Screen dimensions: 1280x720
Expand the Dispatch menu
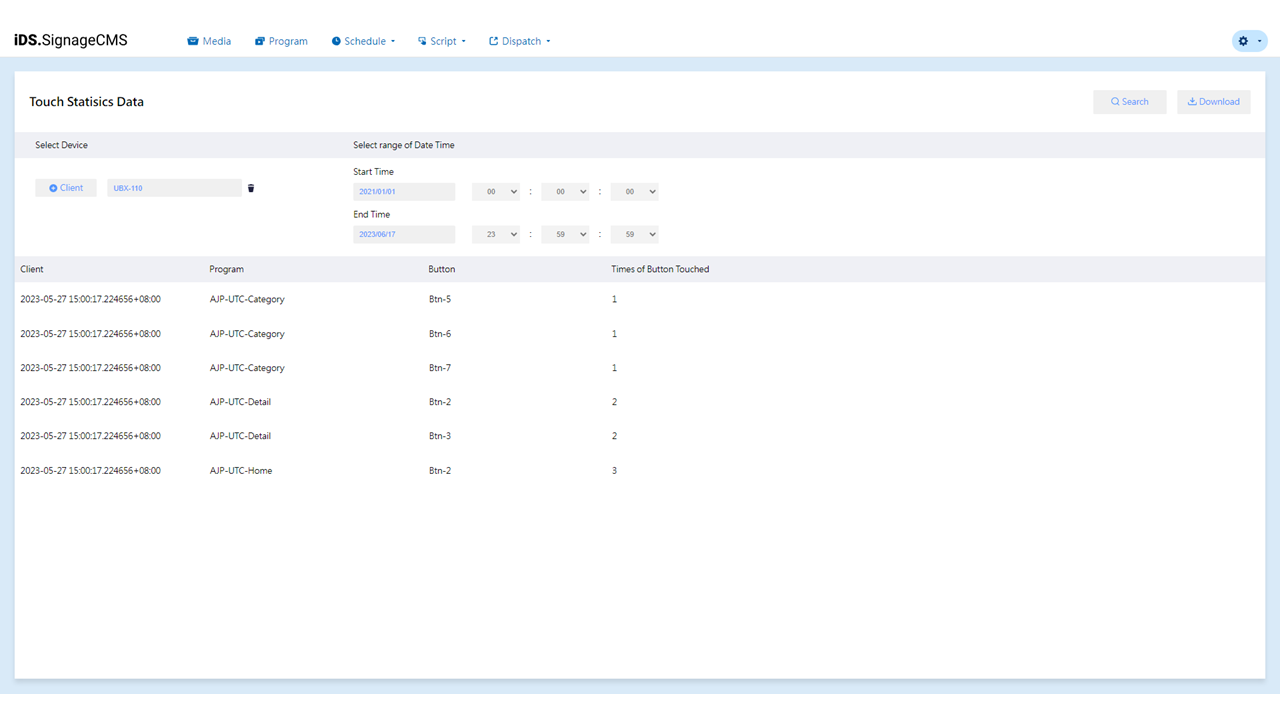tap(520, 41)
